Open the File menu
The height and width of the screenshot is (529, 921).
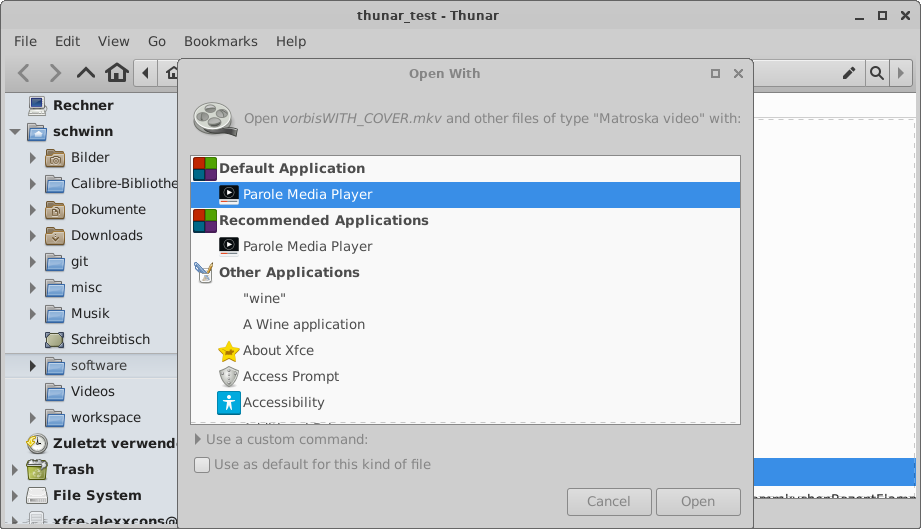(x=25, y=41)
